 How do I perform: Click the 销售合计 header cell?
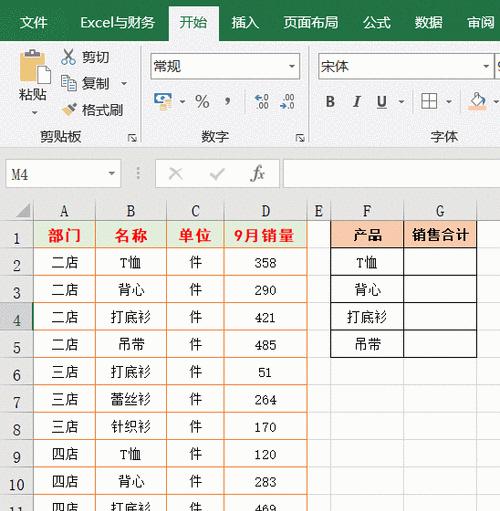click(x=440, y=234)
